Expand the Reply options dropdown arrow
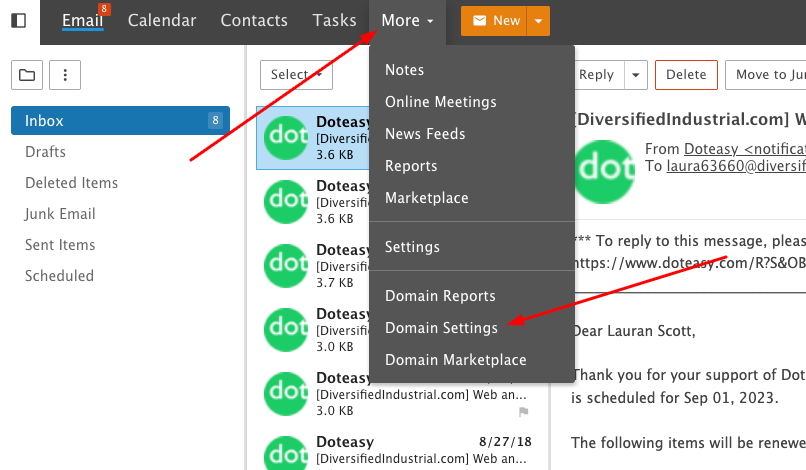 tap(636, 74)
